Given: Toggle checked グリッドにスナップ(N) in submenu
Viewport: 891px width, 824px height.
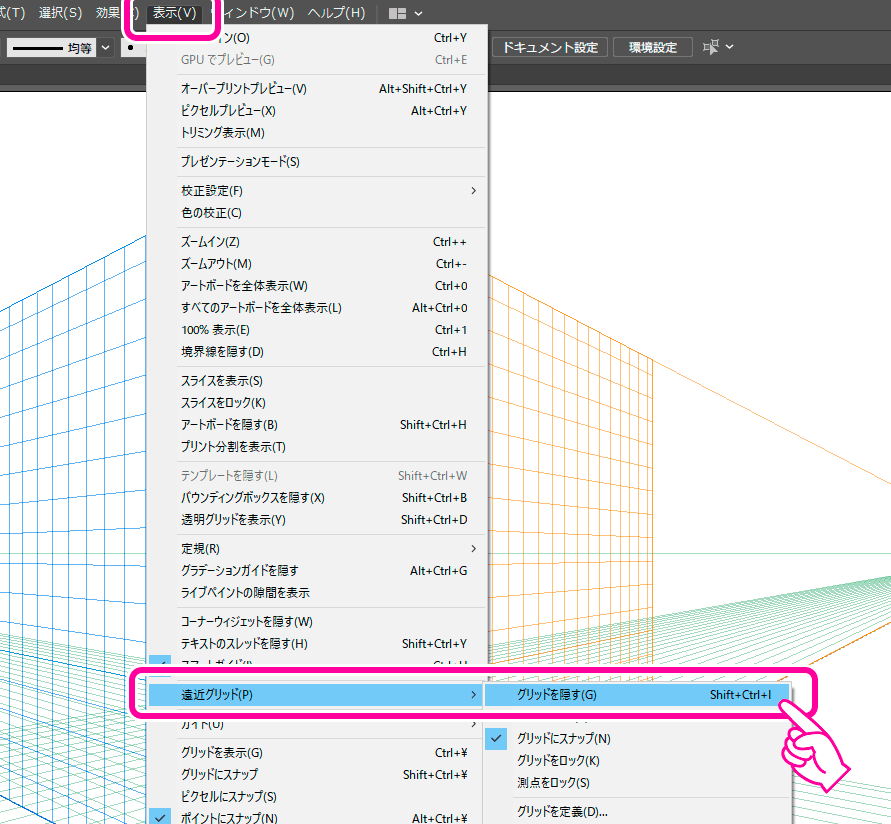Looking at the screenshot, I should tap(637, 739).
